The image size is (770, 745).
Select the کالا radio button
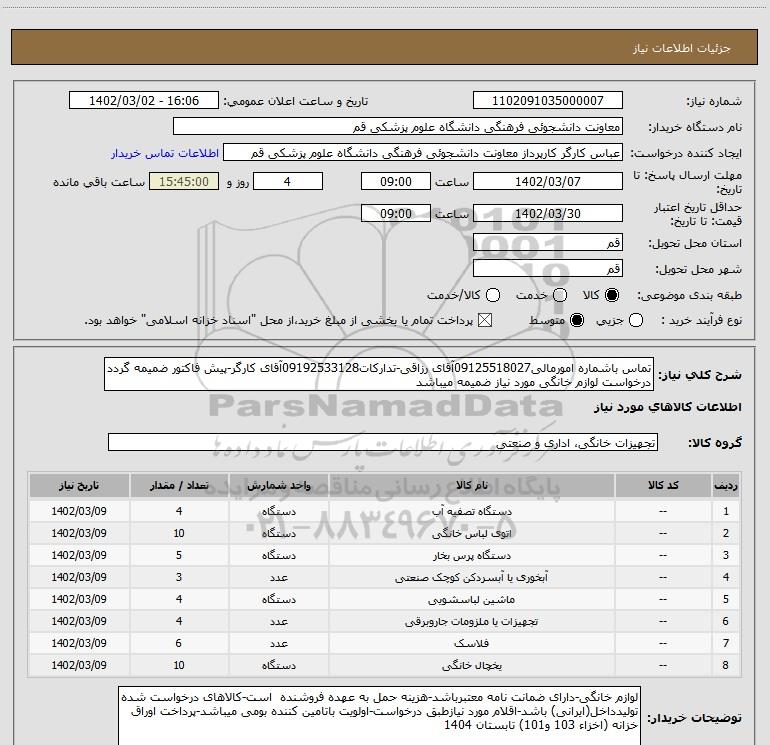pyautogui.click(x=612, y=295)
